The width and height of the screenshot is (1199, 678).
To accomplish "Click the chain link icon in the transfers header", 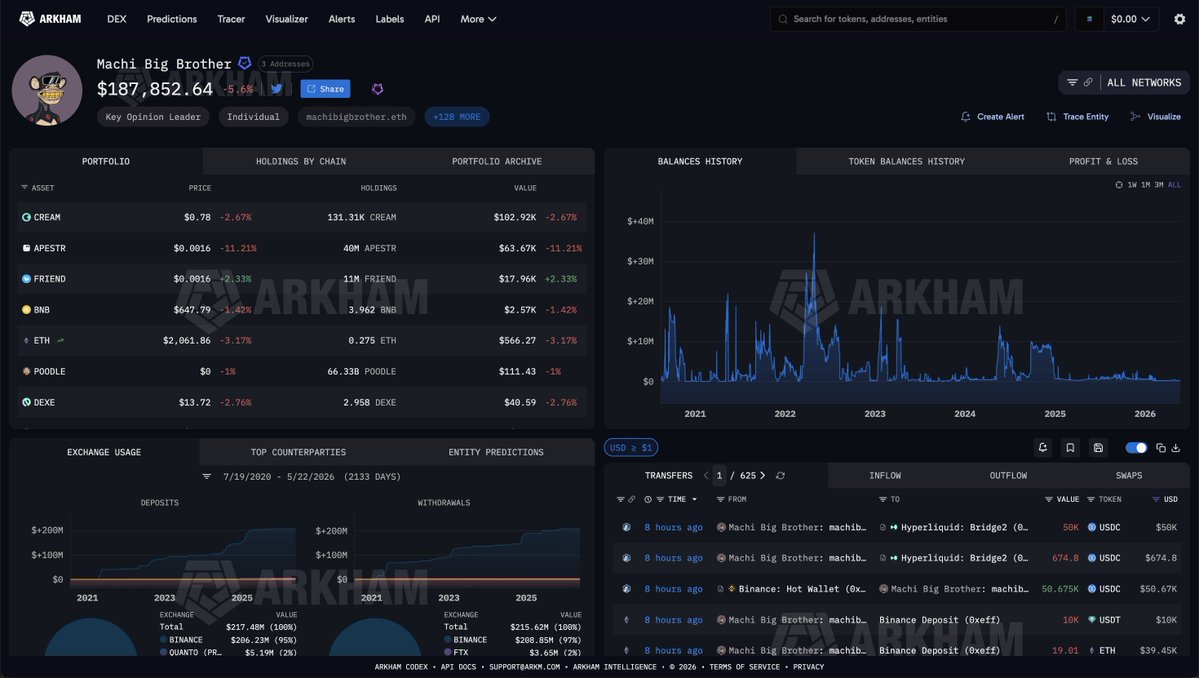I will pyautogui.click(x=632, y=499).
